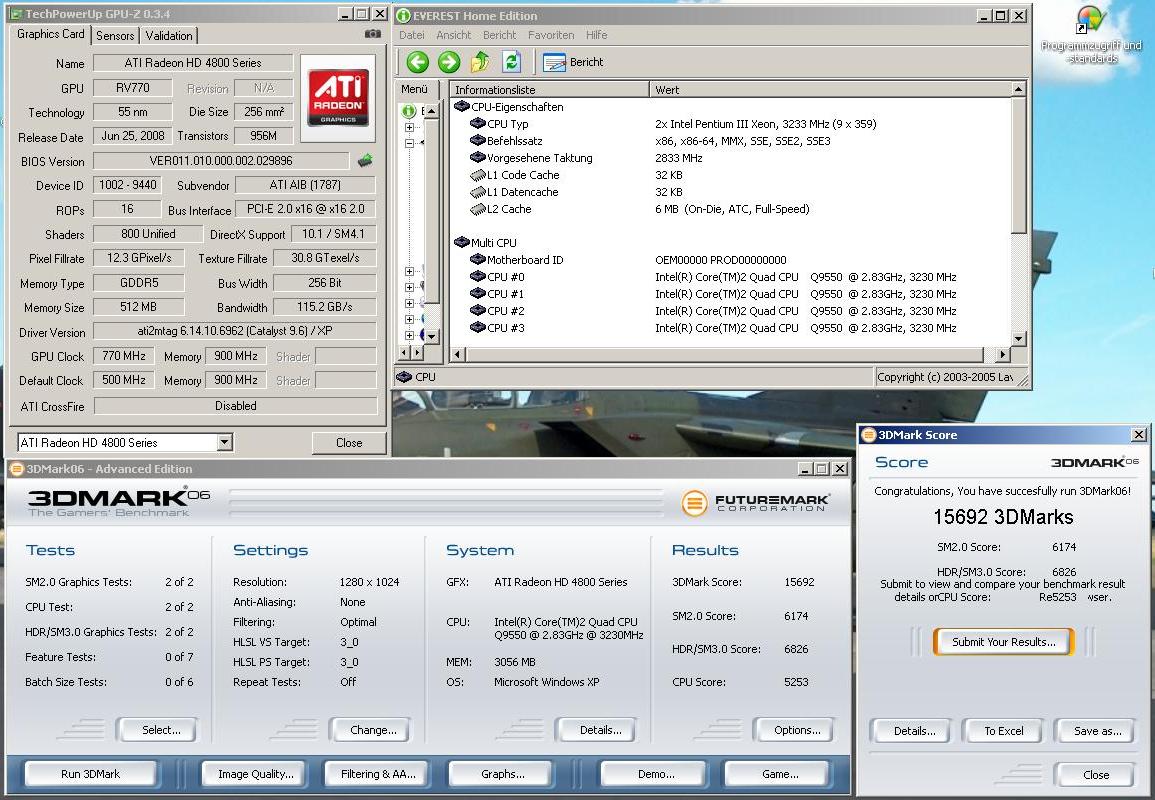1155x800 pixels.
Task: Click the CPU #3 row icon
Action: (477, 328)
